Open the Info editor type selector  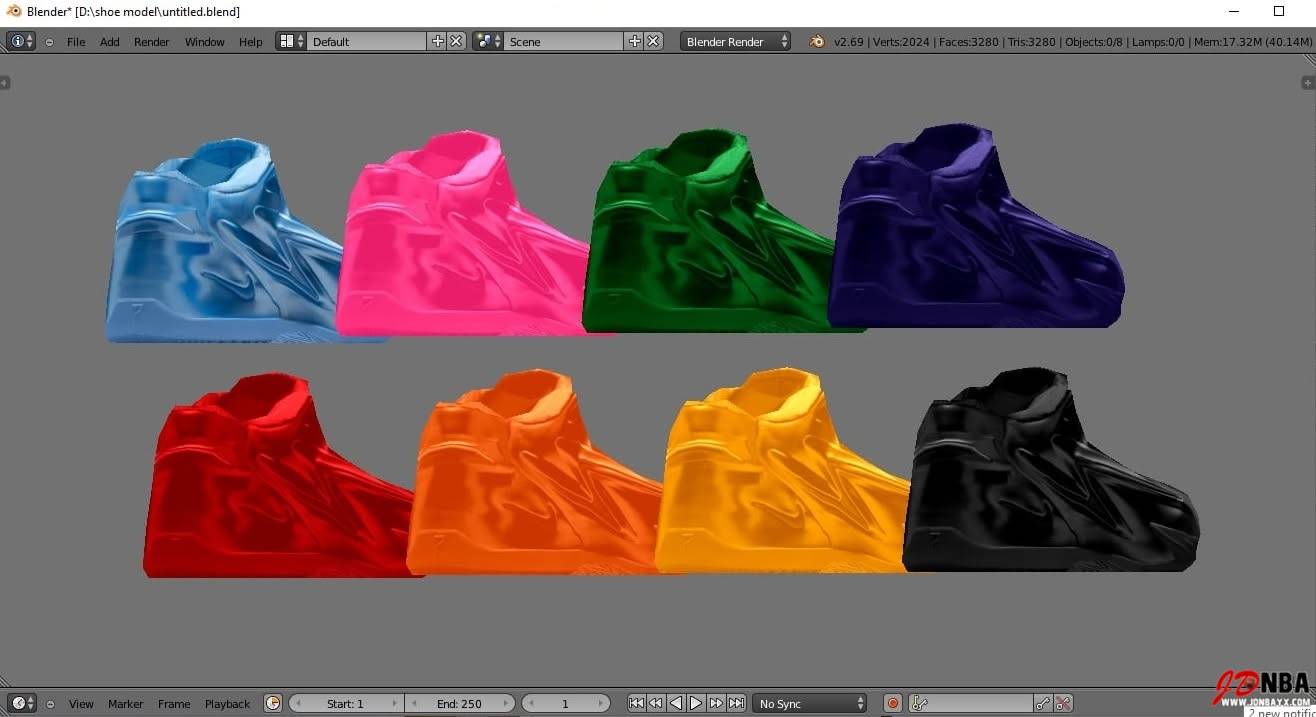21,41
